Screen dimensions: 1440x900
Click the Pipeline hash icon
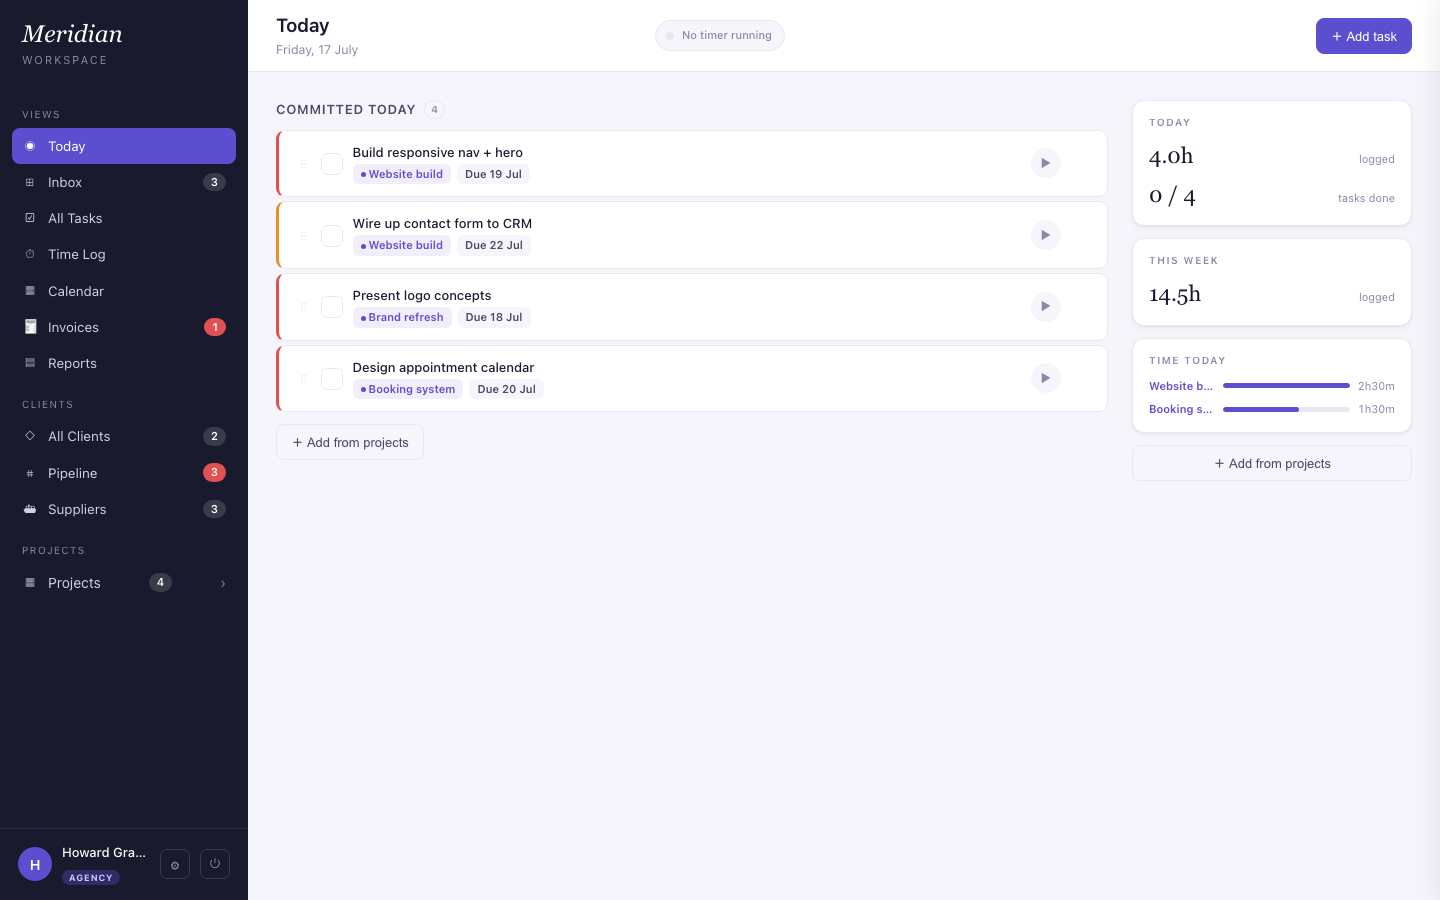pos(30,473)
